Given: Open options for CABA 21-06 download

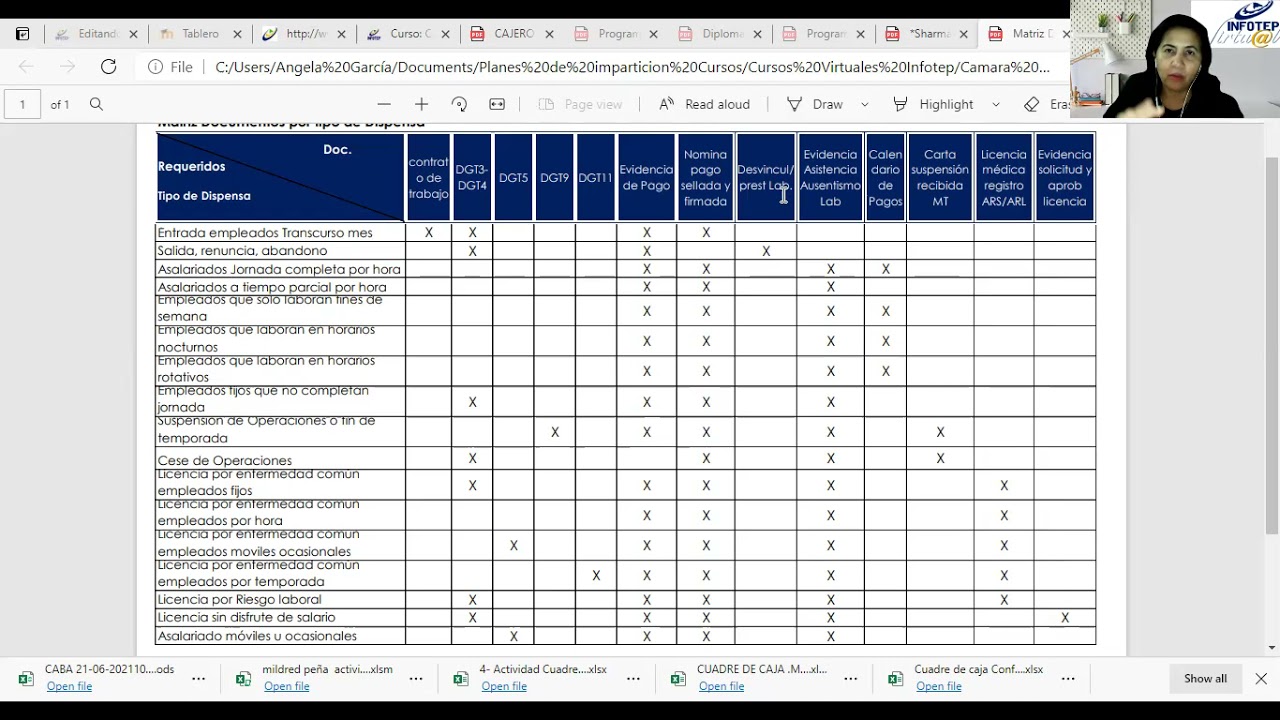Looking at the screenshot, I should (198, 678).
